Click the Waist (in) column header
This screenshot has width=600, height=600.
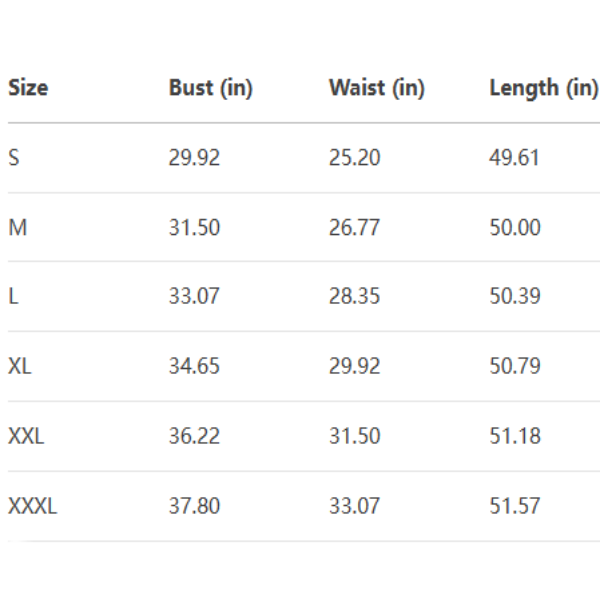point(376,88)
